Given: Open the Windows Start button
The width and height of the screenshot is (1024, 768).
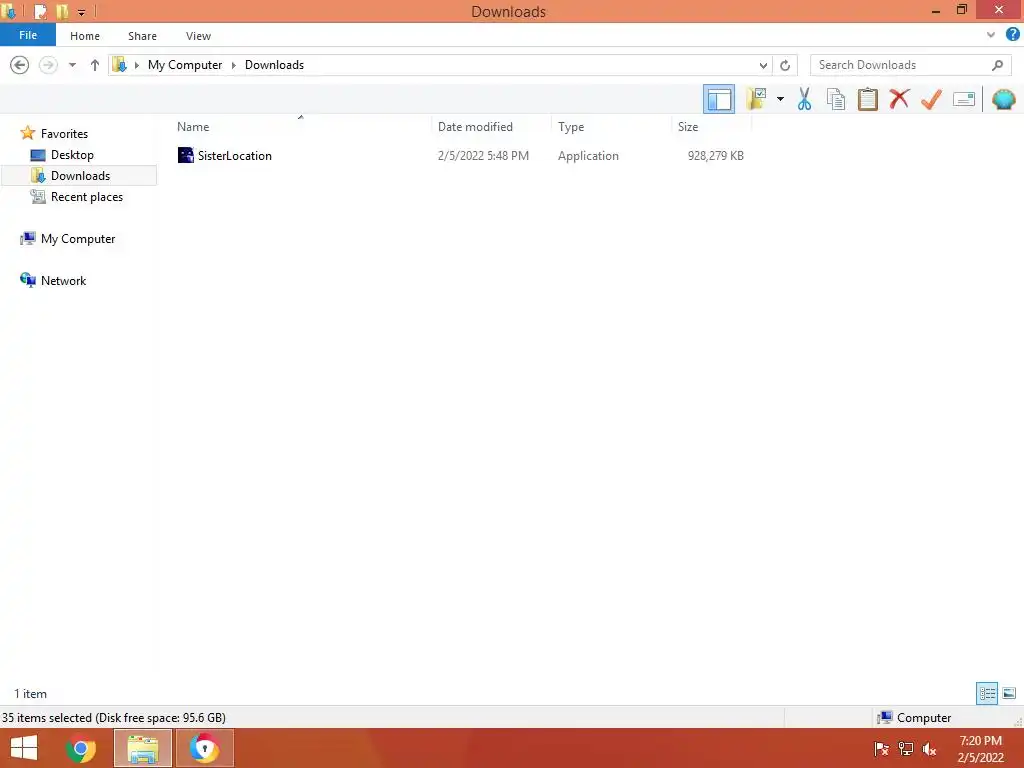Looking at the screenshot, I should point(24,748).
